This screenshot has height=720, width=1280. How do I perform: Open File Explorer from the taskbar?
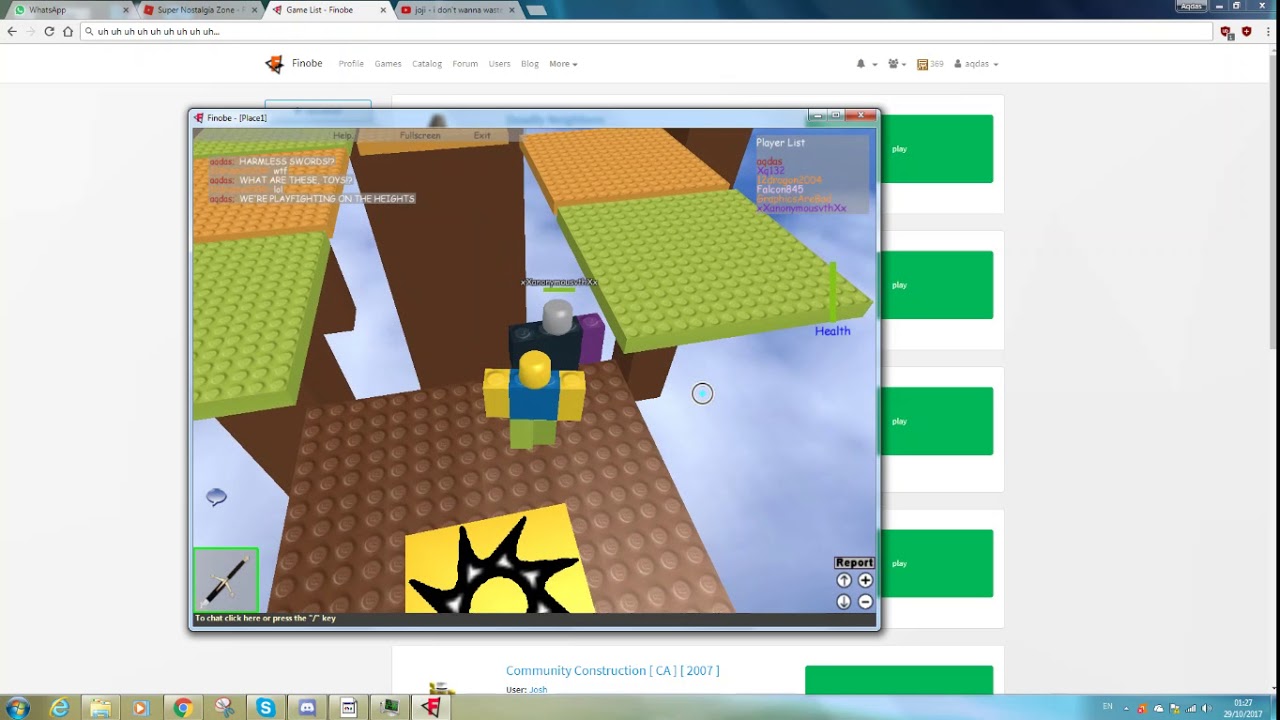[101, 708]
